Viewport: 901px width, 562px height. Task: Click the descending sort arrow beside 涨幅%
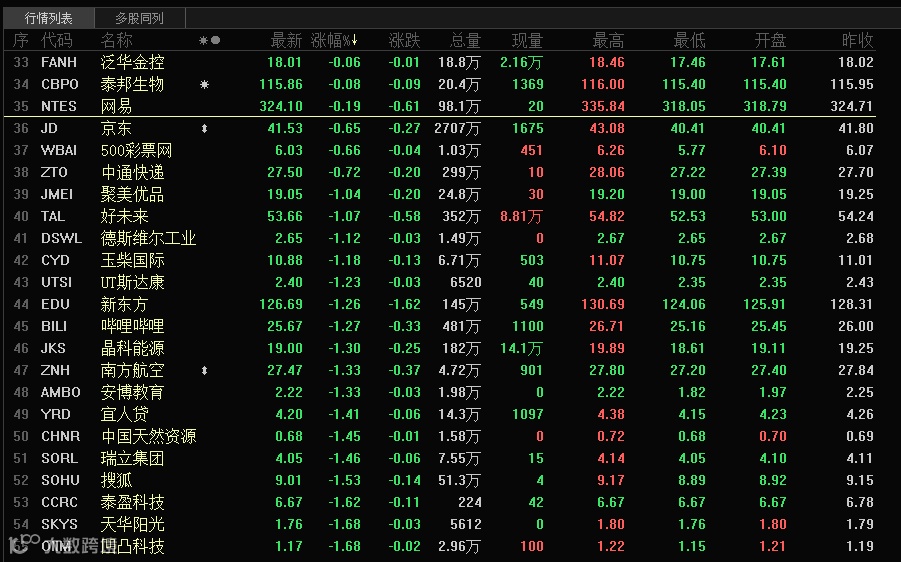[x=355, y=40]
